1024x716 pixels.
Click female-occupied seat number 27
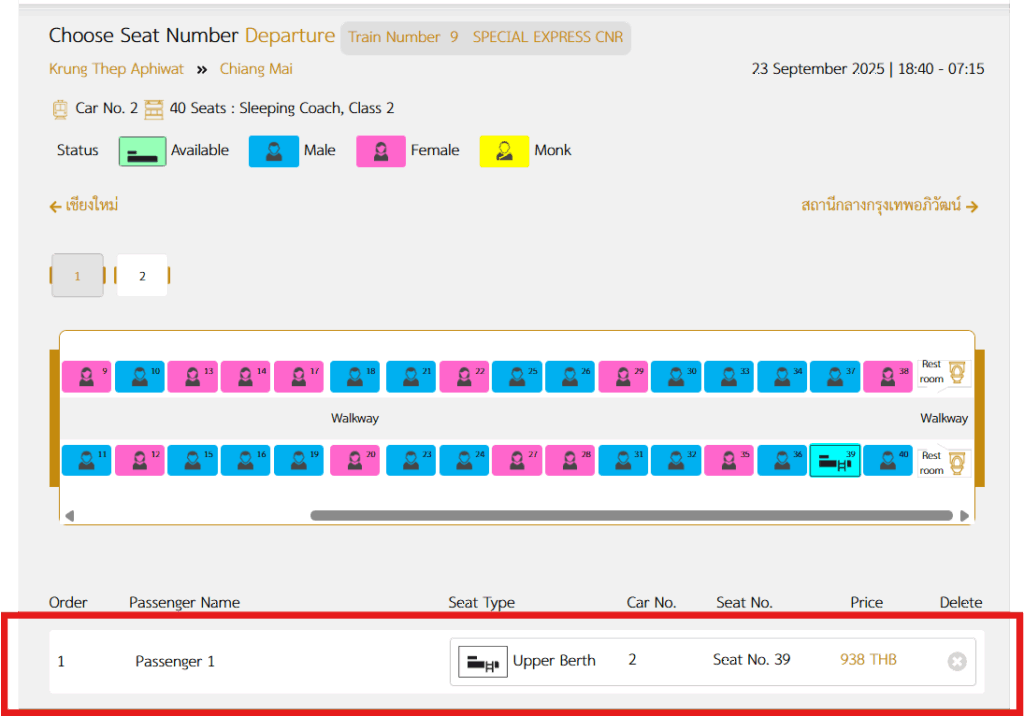pyautogui.click(x=517, y=461)
